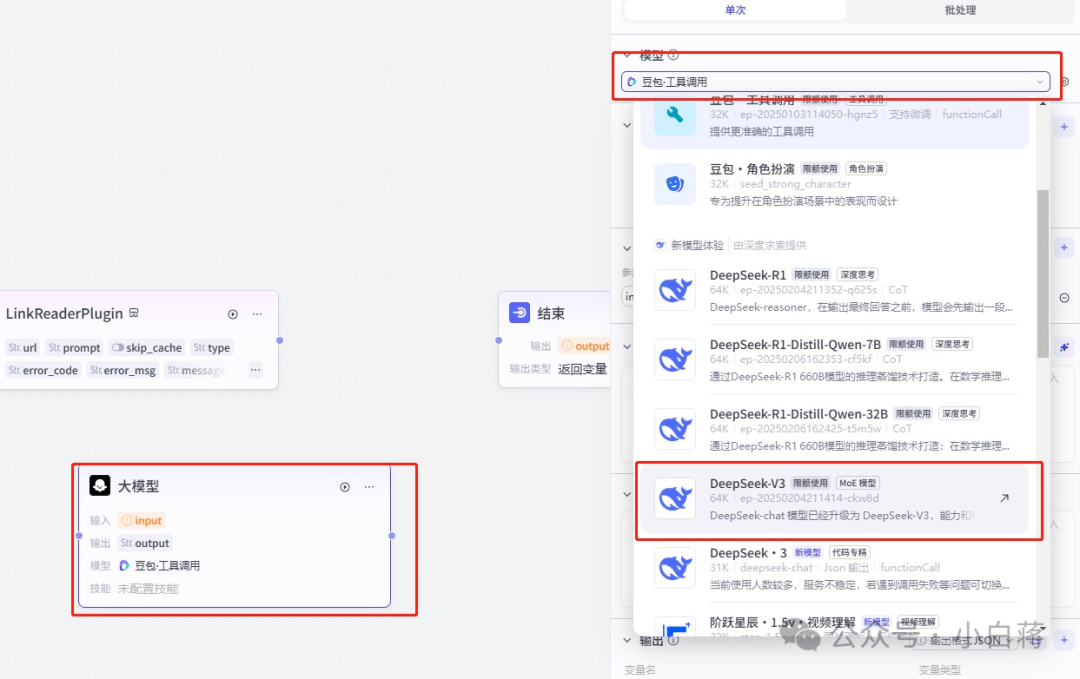The width and height of the screenshot is (1080, 679).
Task: Toggle skip_cache parameter in LinkReaderPlugin
Action: [x=147, y=348]
